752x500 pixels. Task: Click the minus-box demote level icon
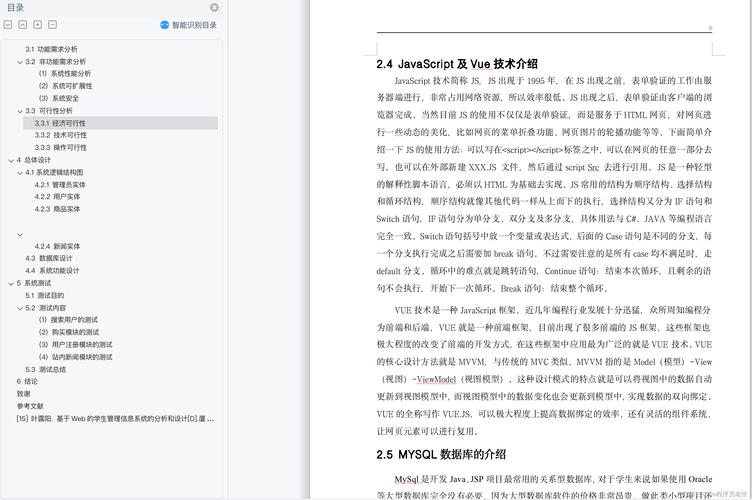52,24
